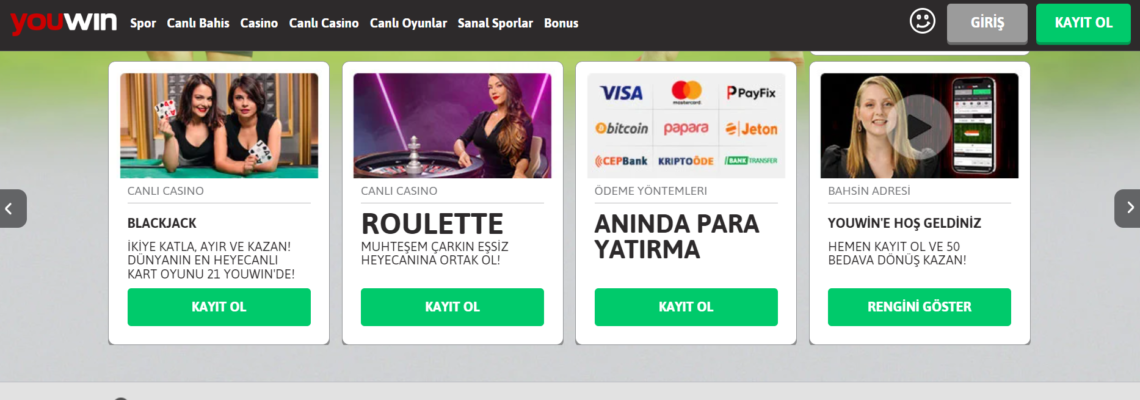Click the Mastercard payment logo
Image resolution: width=1140 pixels, height=400 pixels.
point(686,92)
